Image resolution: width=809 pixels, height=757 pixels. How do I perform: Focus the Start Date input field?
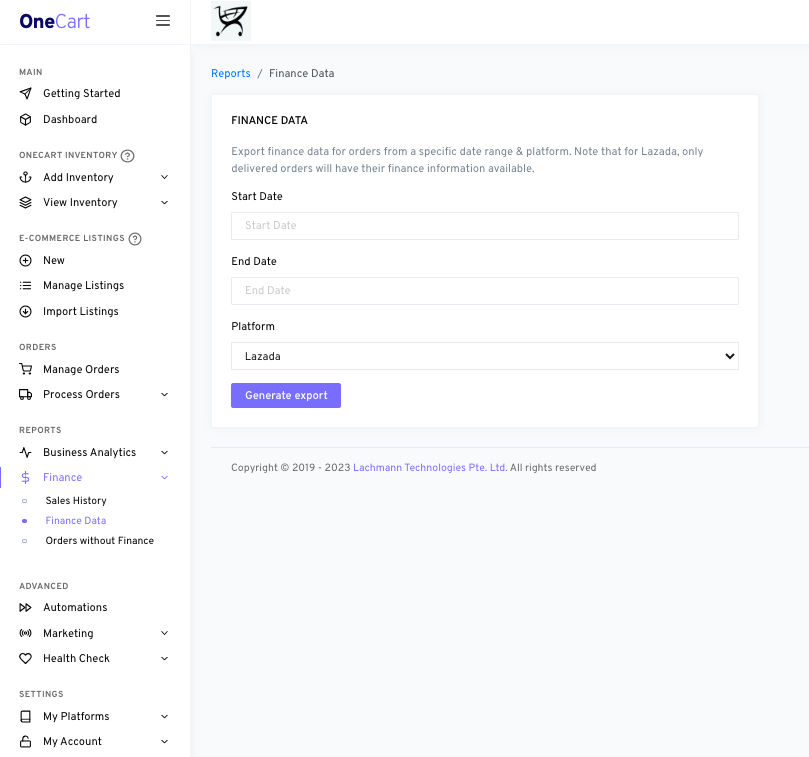tap(484, 226)
